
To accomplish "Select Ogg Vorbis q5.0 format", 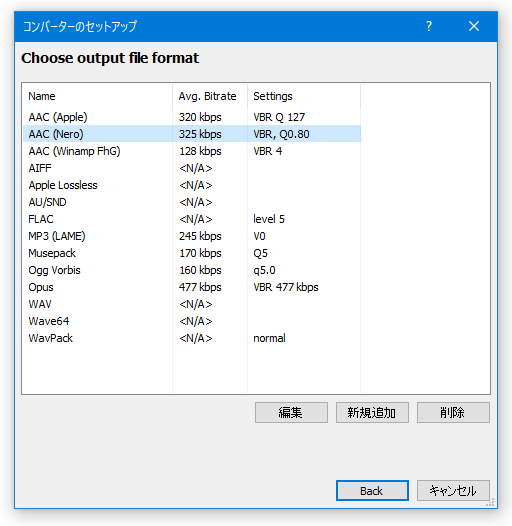I will [192, 270].
